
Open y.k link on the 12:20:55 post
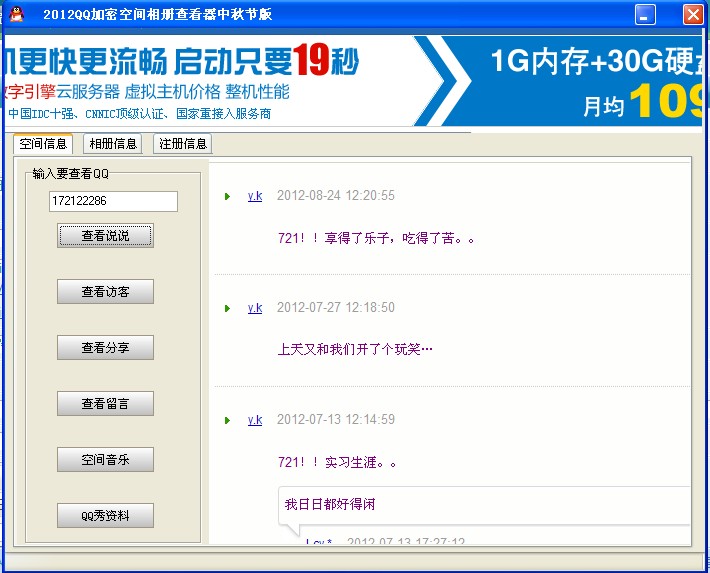coord(255,196)
